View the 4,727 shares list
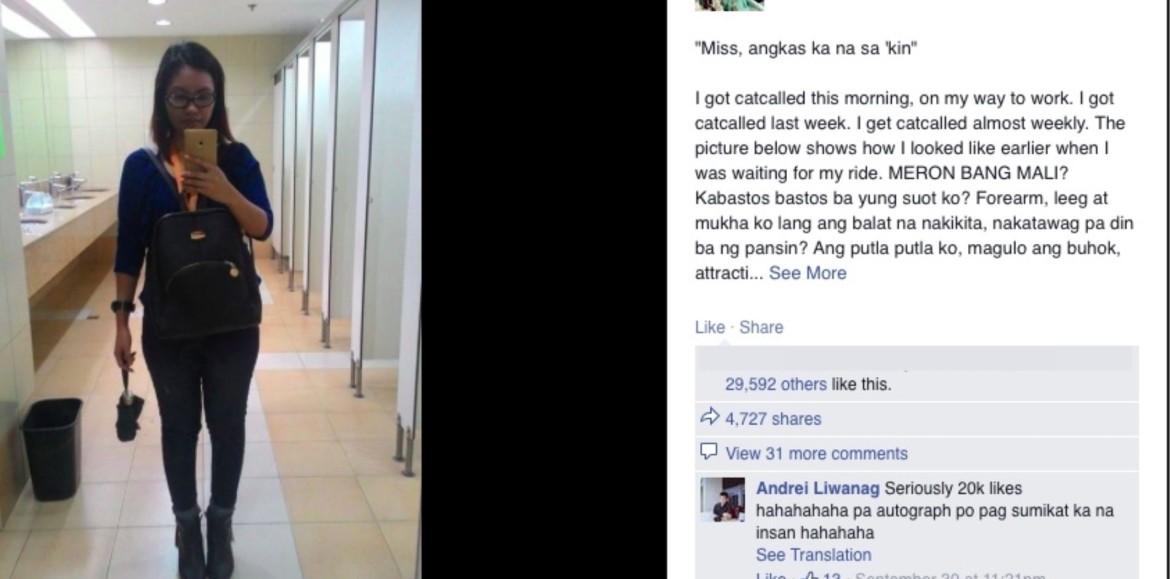Viewport: 1170px width, 579px height. (x=773, y=419)
